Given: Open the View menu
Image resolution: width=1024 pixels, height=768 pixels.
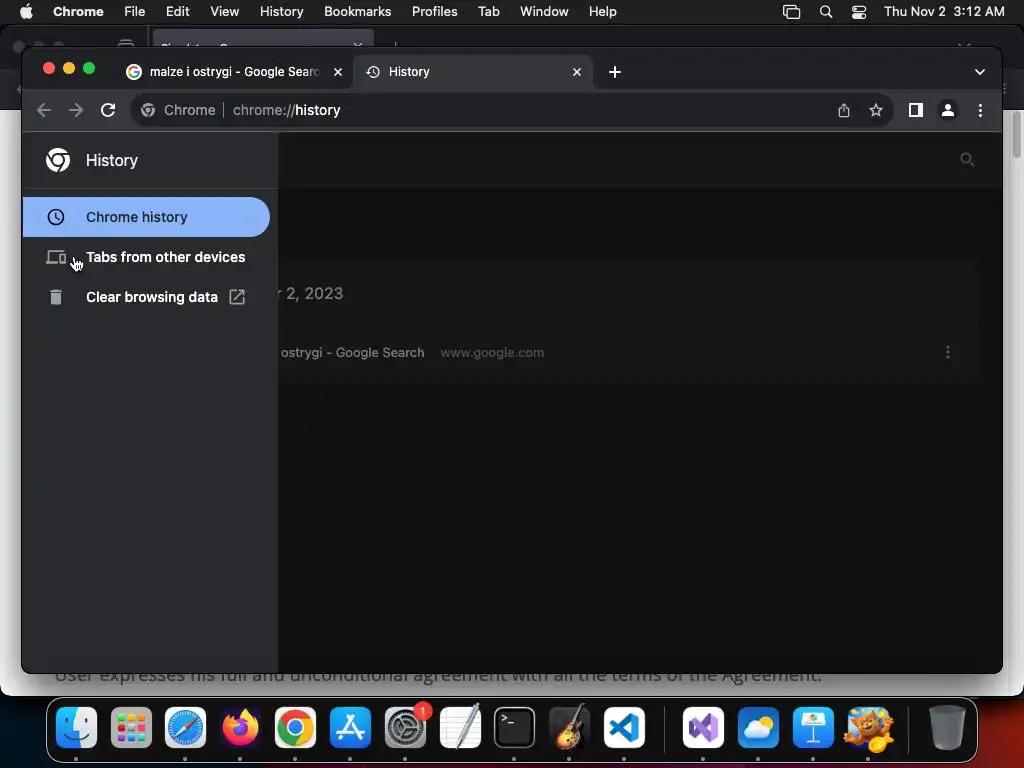Looking at the screenshot, I should 225,11.
